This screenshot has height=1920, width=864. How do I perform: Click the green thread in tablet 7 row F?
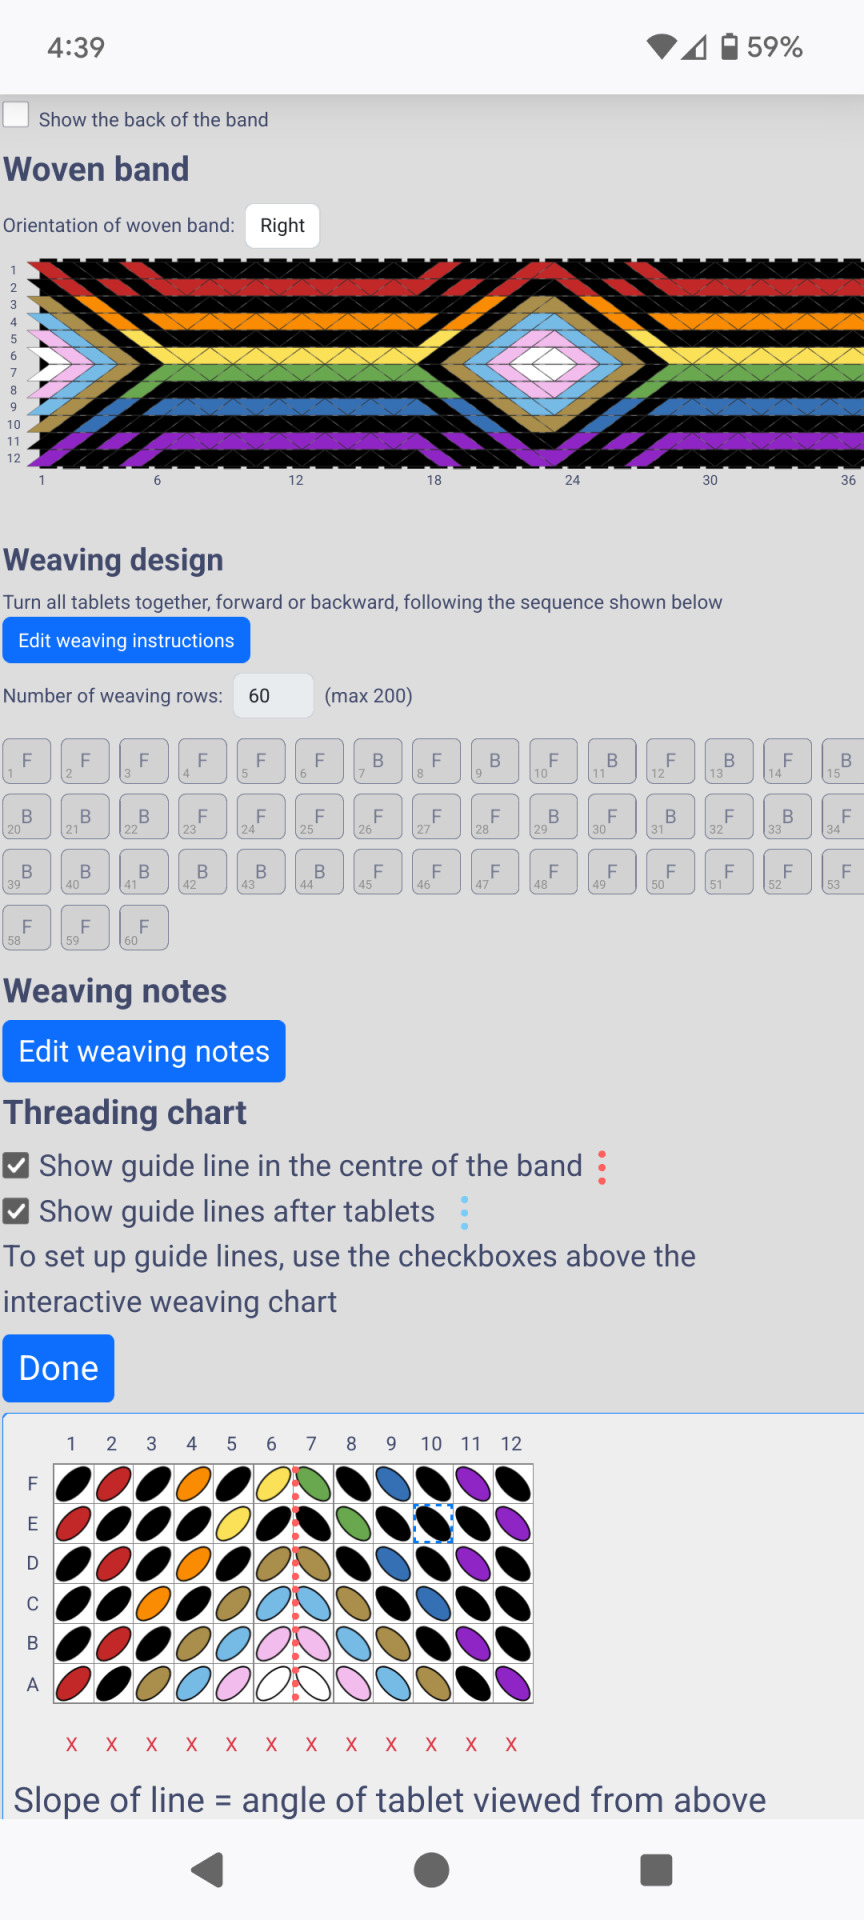pyautogui.click(x=313, y=1484)
